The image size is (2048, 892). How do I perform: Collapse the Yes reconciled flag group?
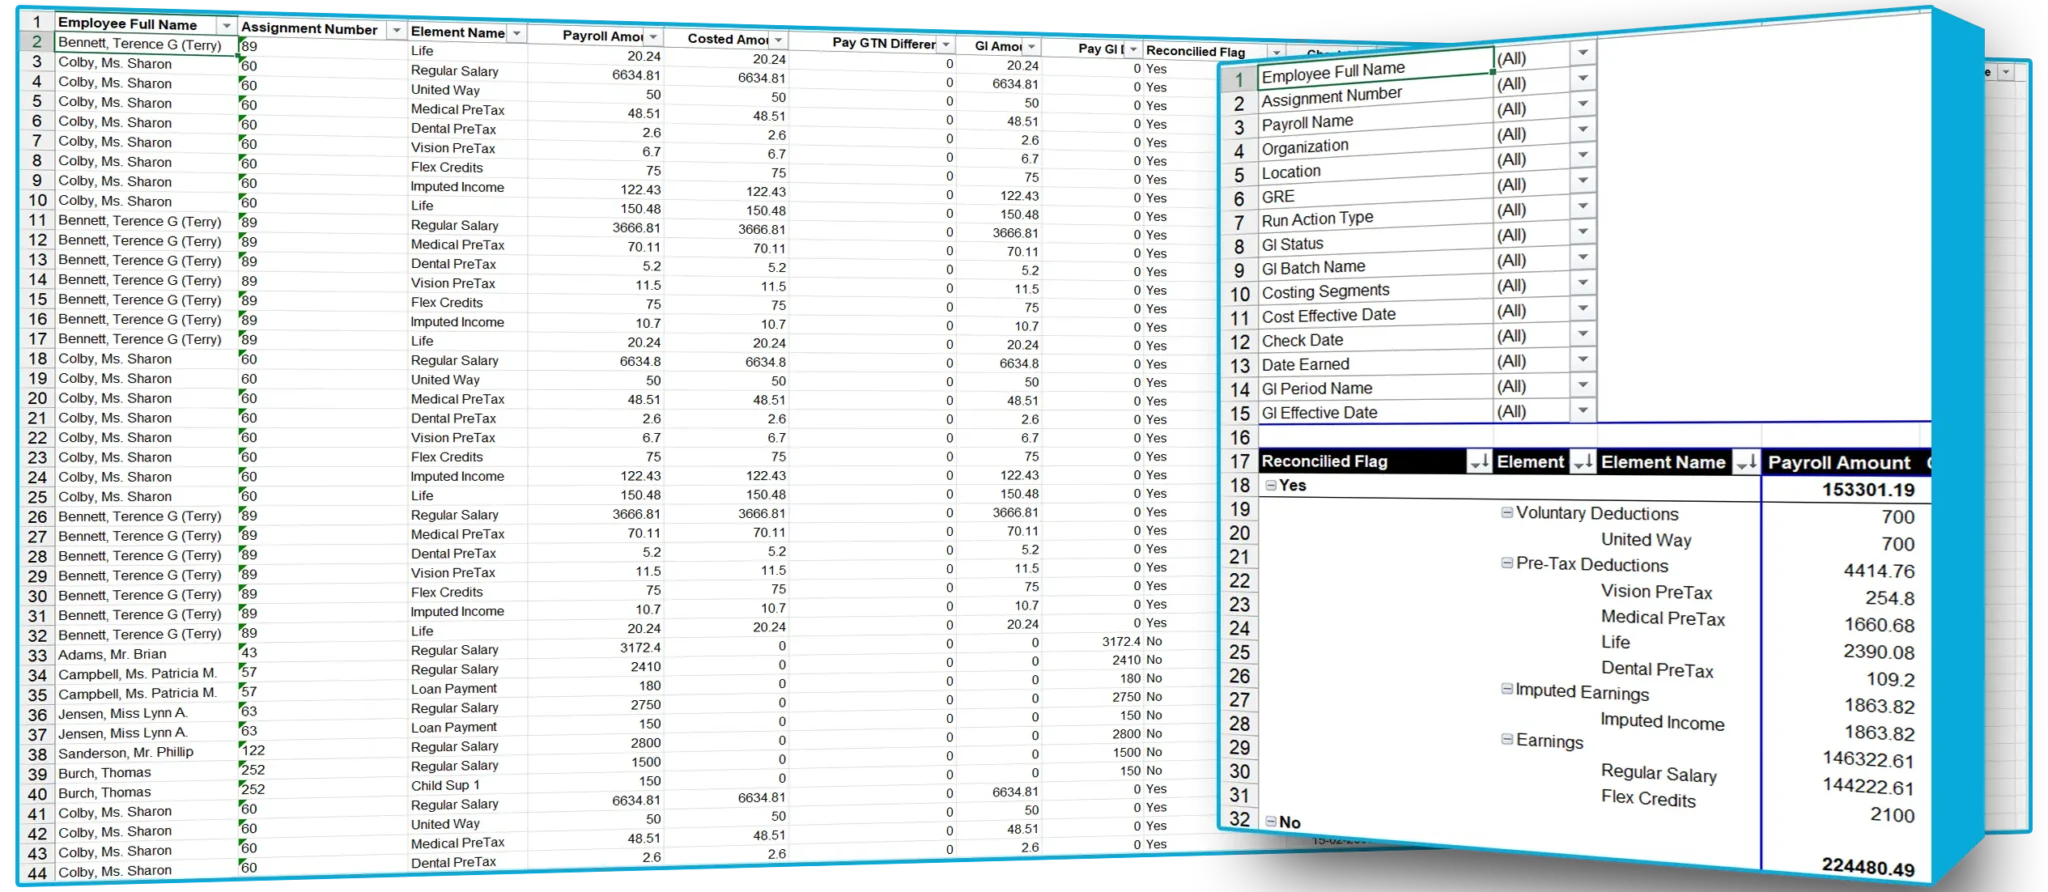(x=1271, y=486)
